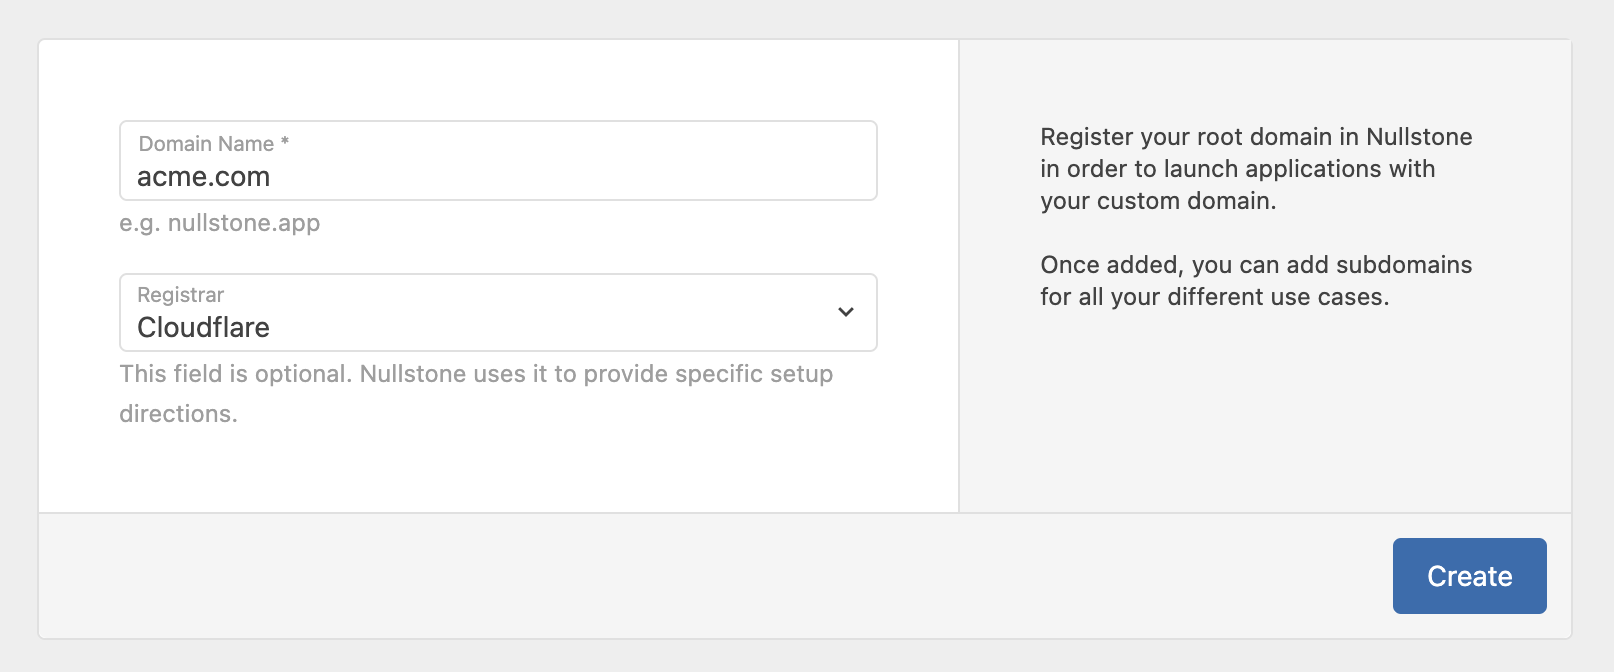Click inside the acme.com domain input
The height and width of the screenshot is (672, 1614).
(x=500, y=176)
